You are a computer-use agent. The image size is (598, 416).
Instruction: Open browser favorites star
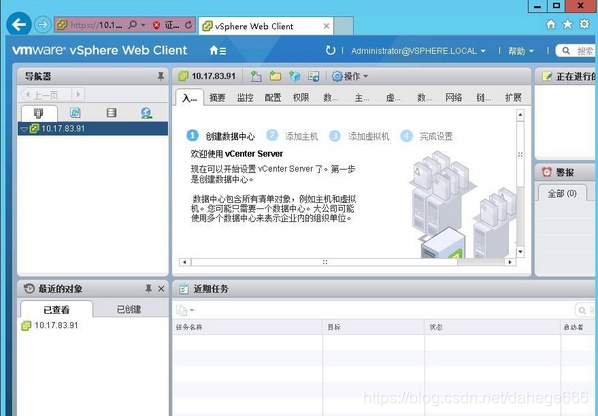click(567, 25)
